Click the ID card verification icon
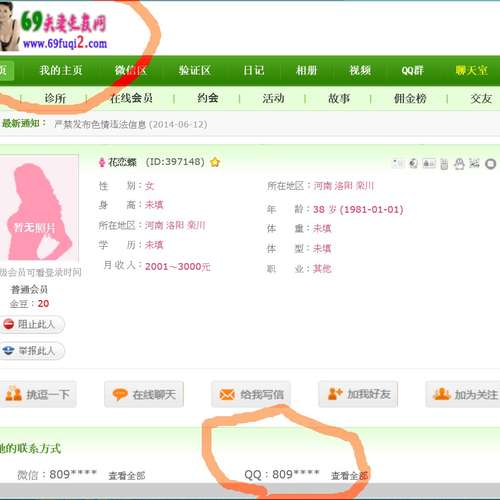This screenshot has height=500, width=500. (429, 163)
